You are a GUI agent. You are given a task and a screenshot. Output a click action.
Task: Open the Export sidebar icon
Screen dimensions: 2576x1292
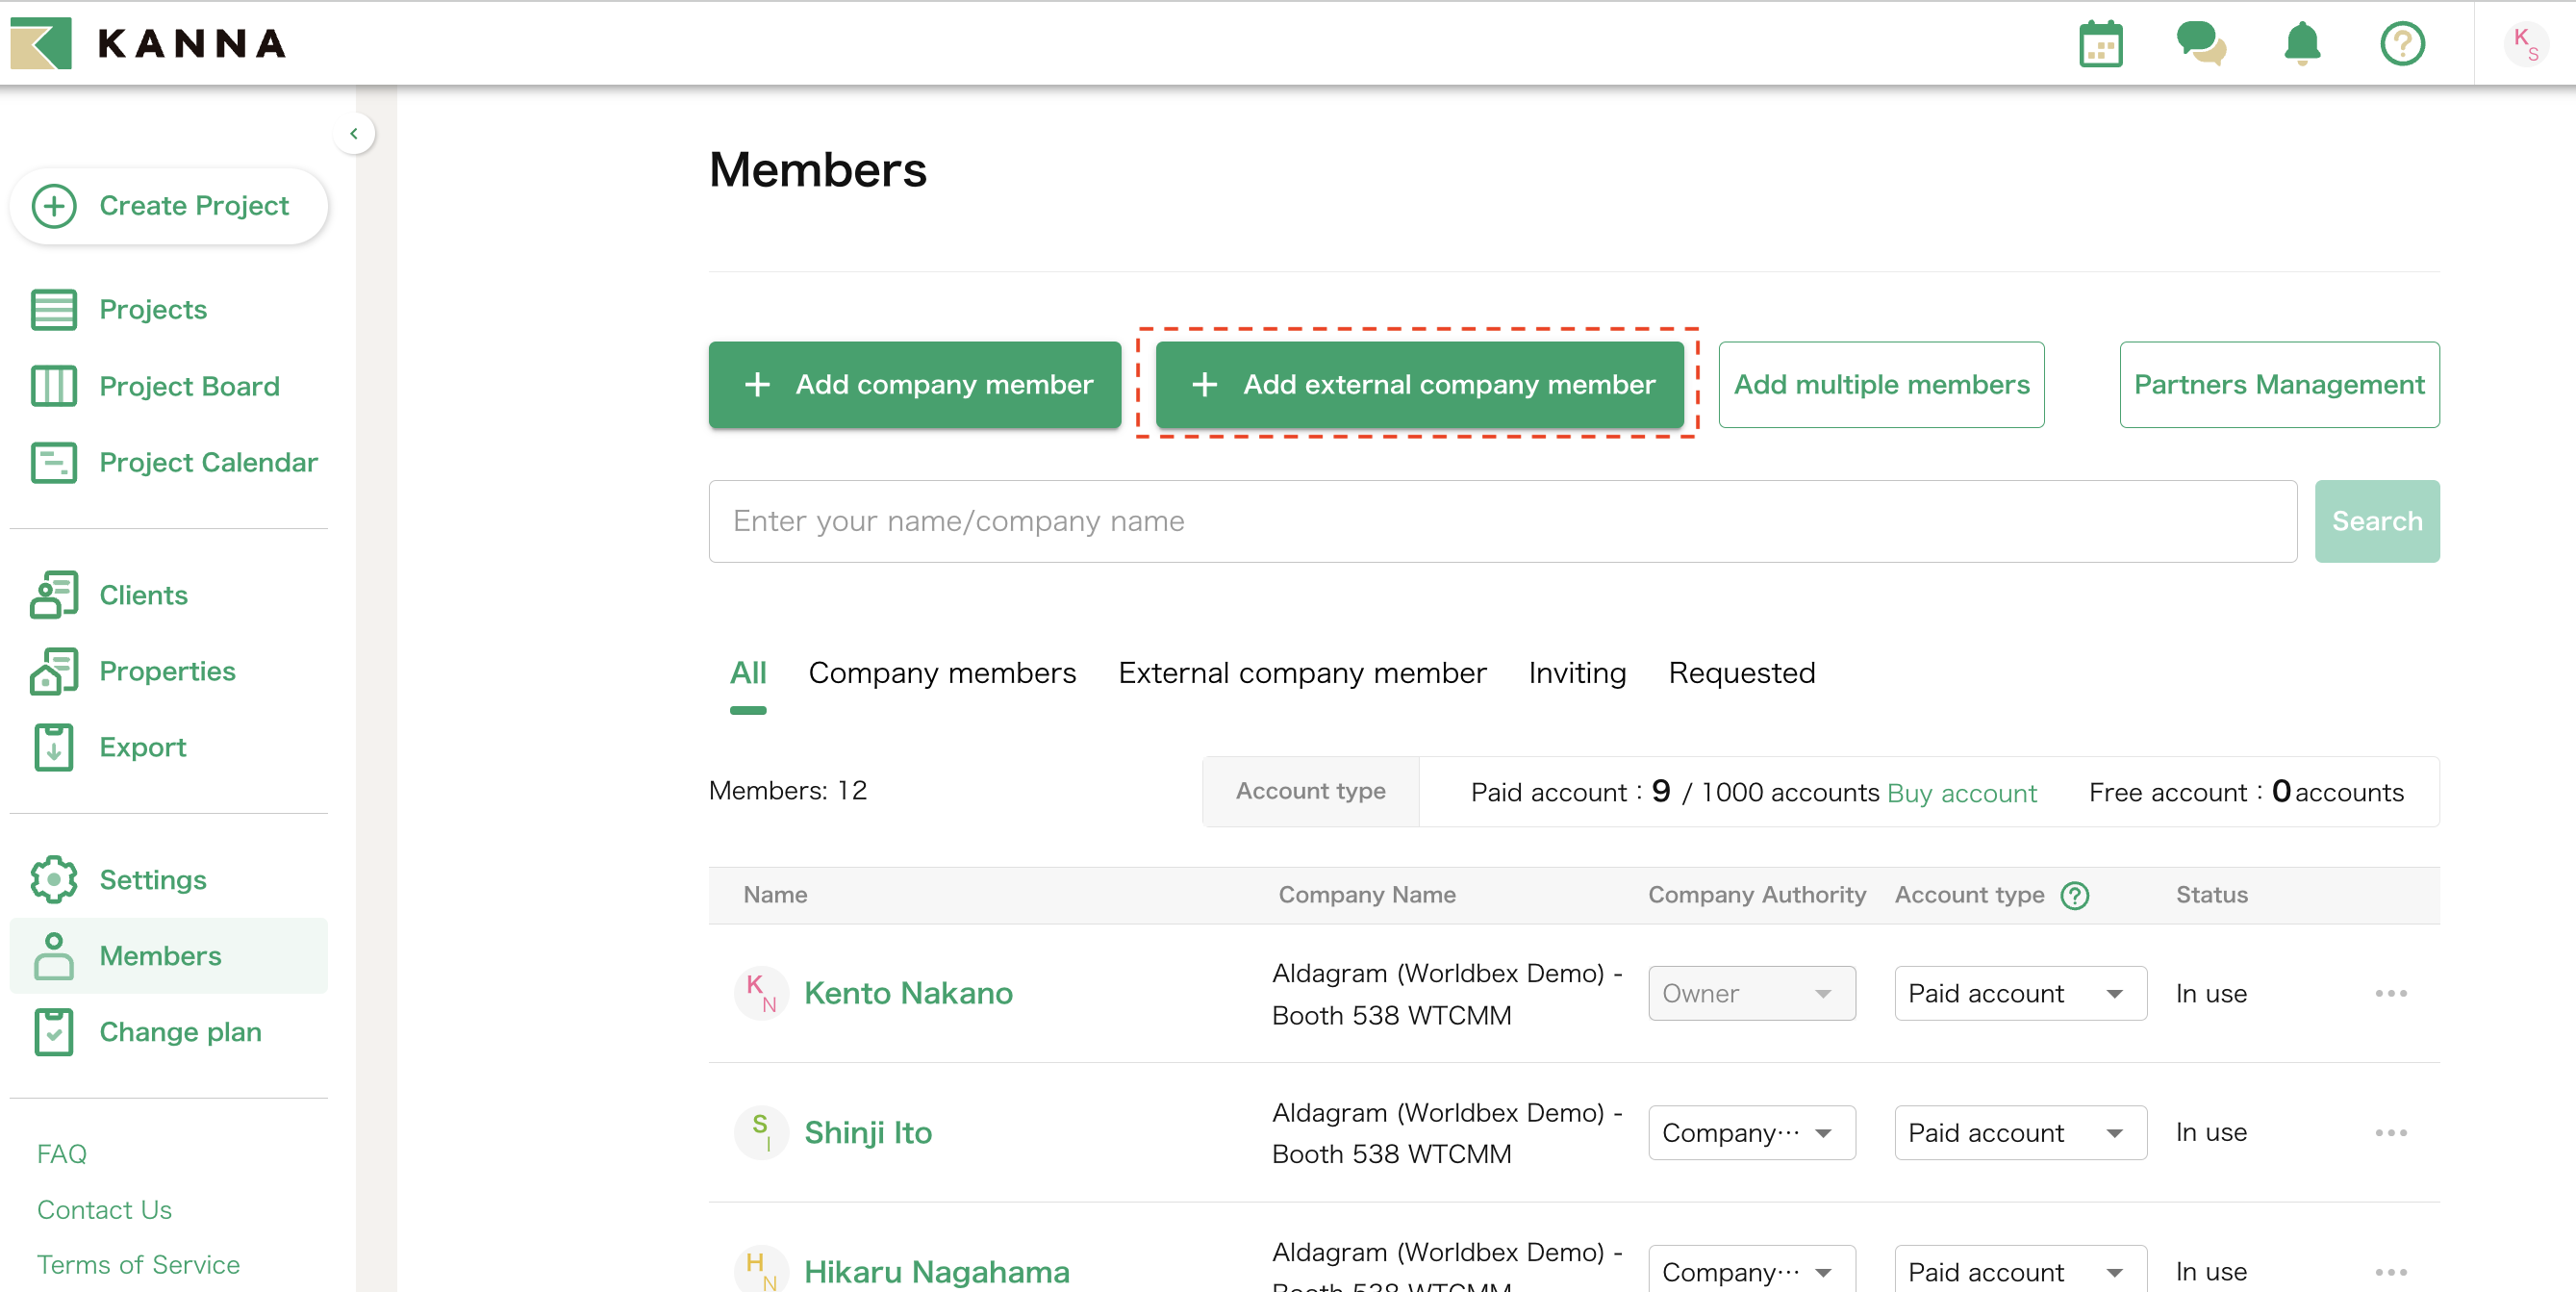click(54, 747)
